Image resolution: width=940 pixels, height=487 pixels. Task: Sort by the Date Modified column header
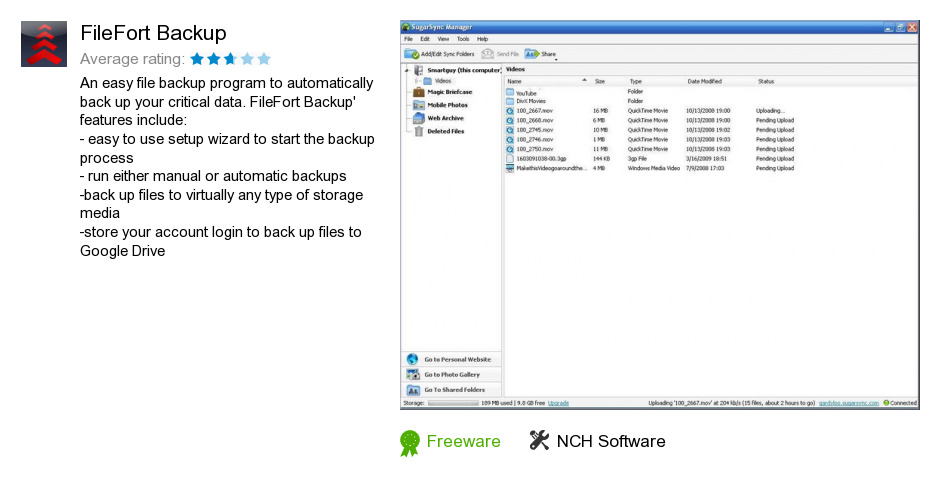[704, 81]
